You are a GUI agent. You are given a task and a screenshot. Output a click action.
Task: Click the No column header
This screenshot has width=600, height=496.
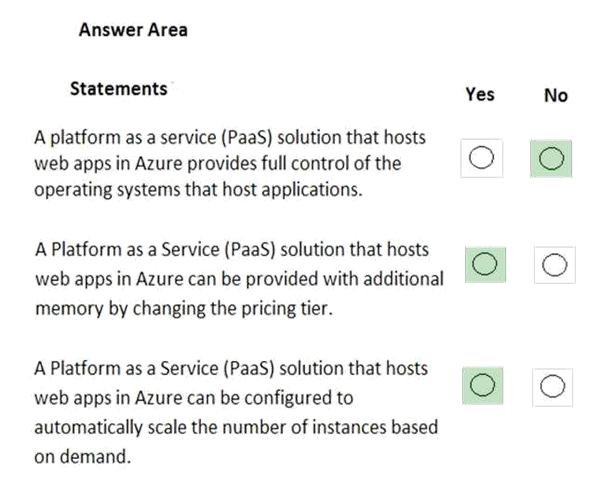pyautogui.click(x=556, y=95)
